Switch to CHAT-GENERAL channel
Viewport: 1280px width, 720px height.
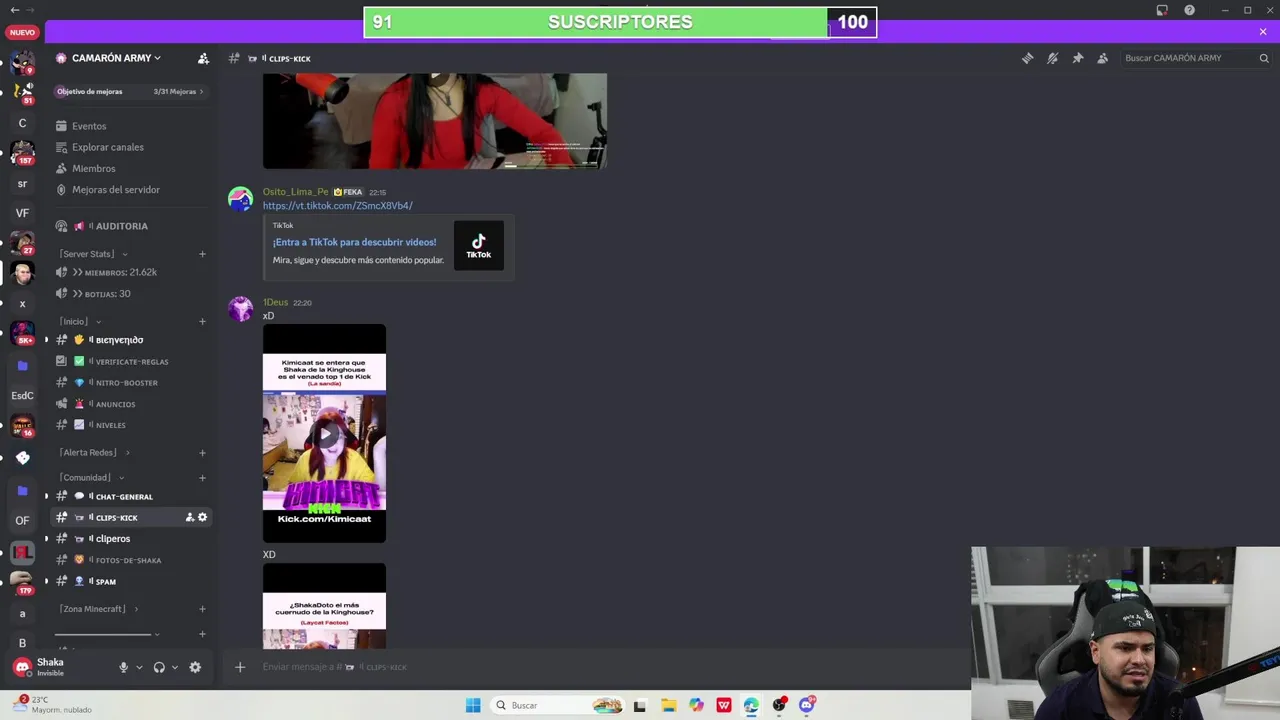(131, 496)
